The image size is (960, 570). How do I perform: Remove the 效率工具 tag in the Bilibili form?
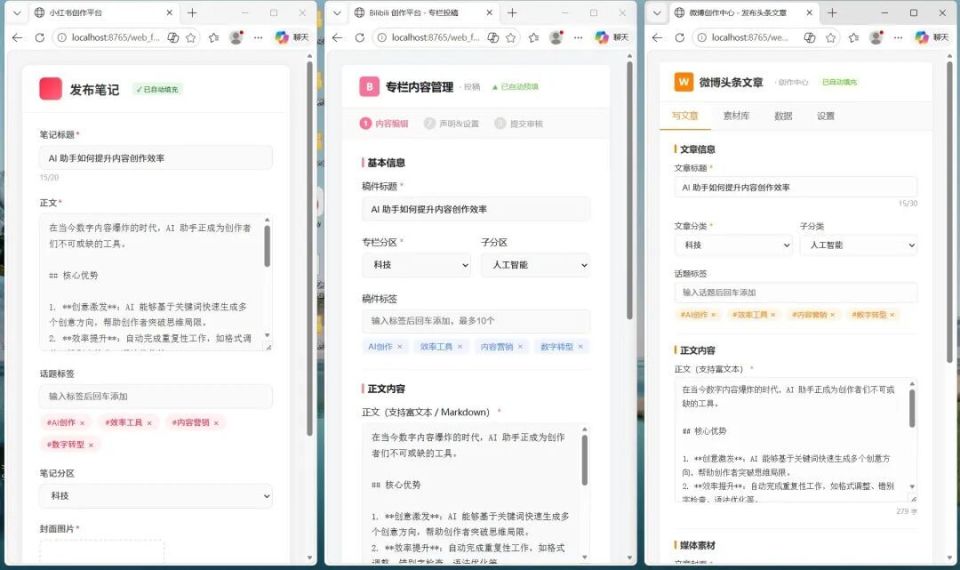pyautogui.click(x=460, y=347)
